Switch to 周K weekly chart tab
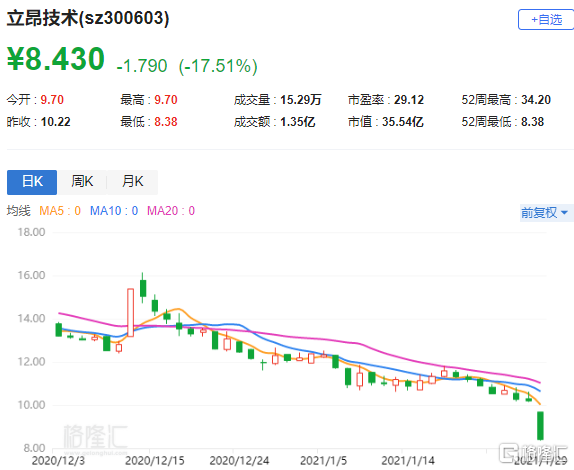This screenshot has width=574, height=470. (x=82, y=182)
